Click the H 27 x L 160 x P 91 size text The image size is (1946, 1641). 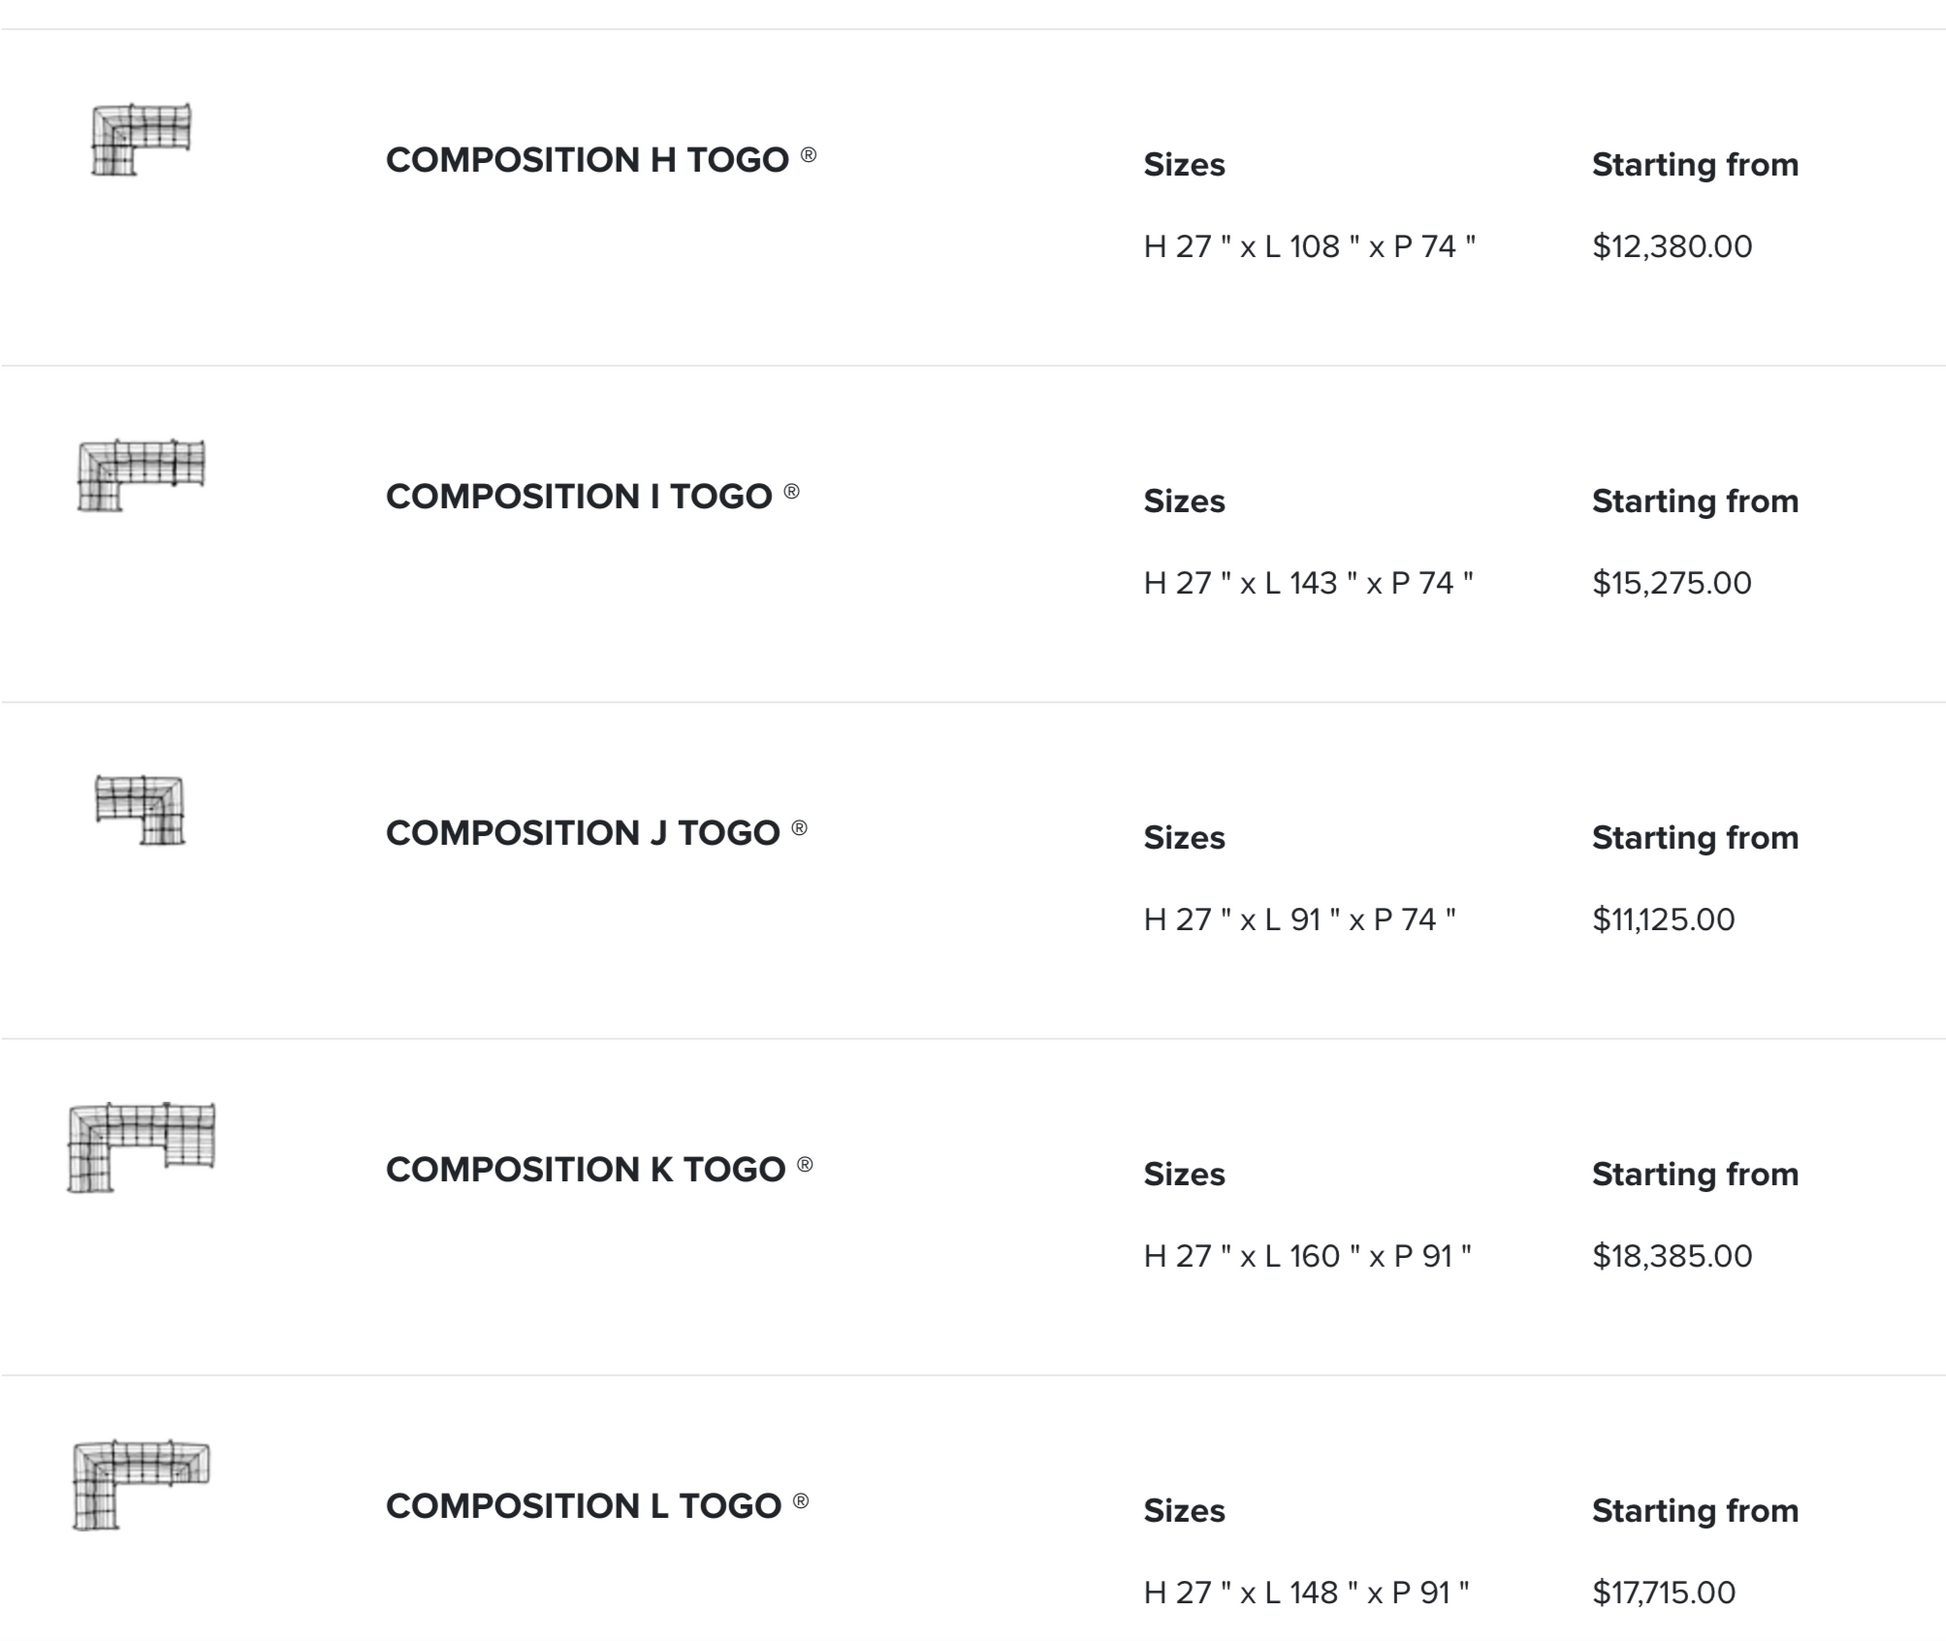point(1307,1256)
